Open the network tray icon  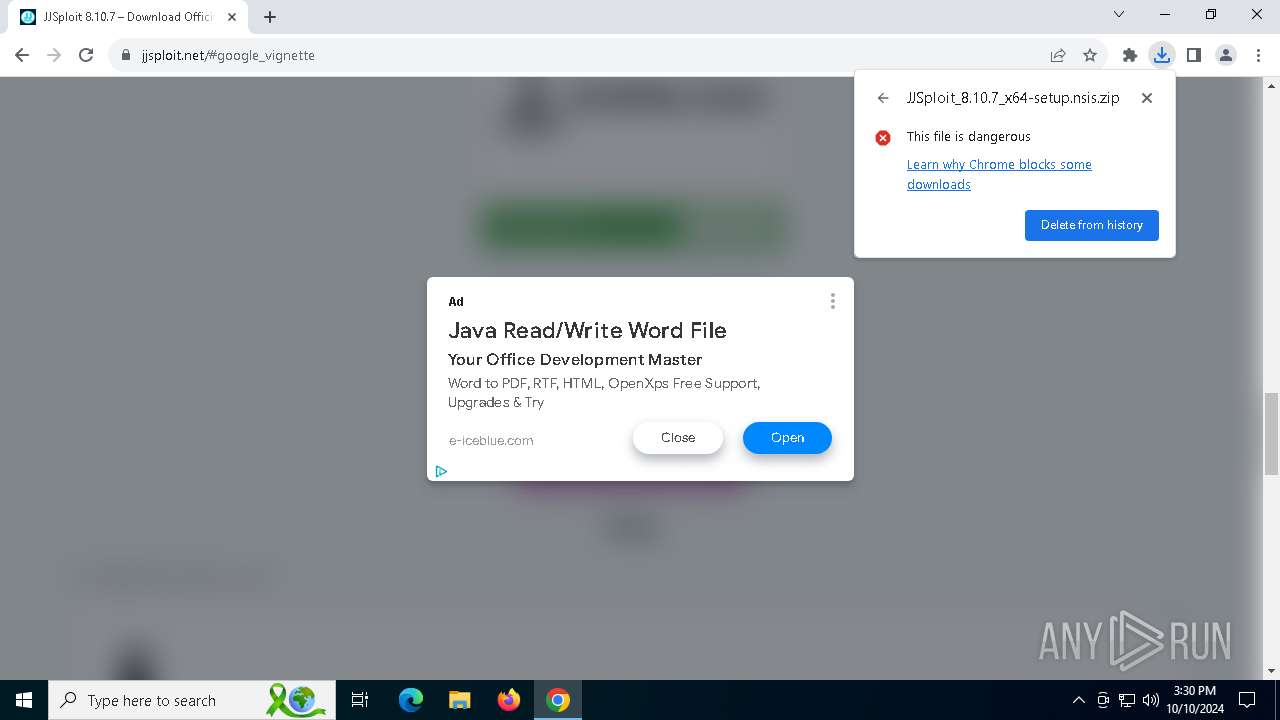point(1127,700)
